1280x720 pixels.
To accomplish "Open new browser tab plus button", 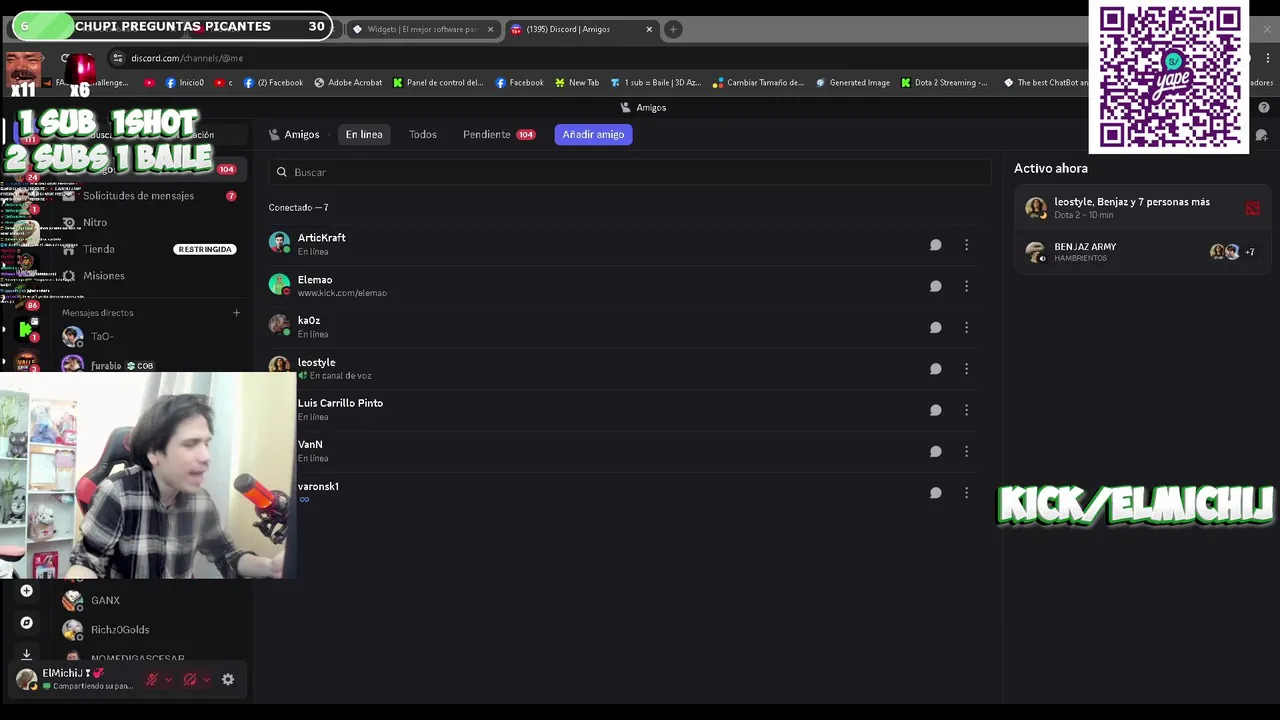I will (673, 29).
